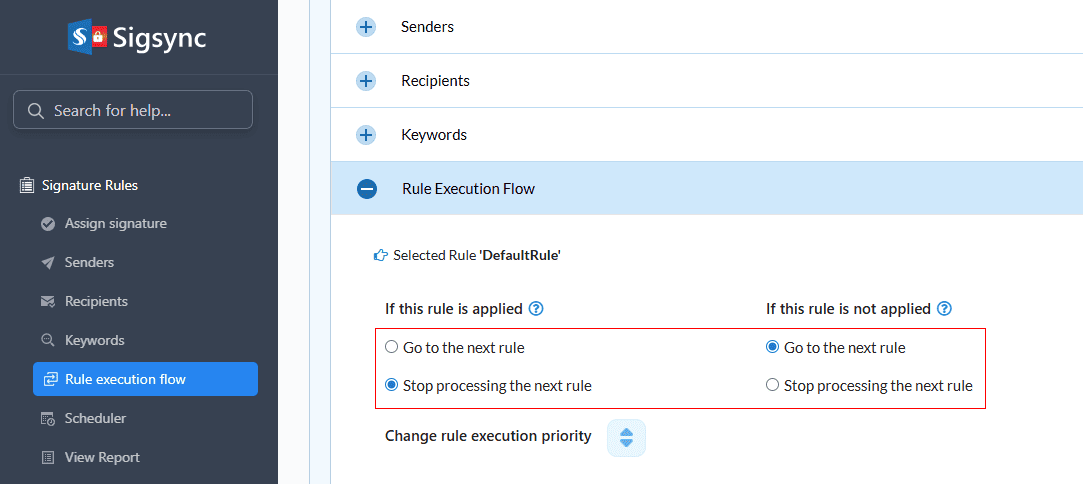Expand the Senders section
Viewport: 1083px width, 484px height.
coord(366,27)
